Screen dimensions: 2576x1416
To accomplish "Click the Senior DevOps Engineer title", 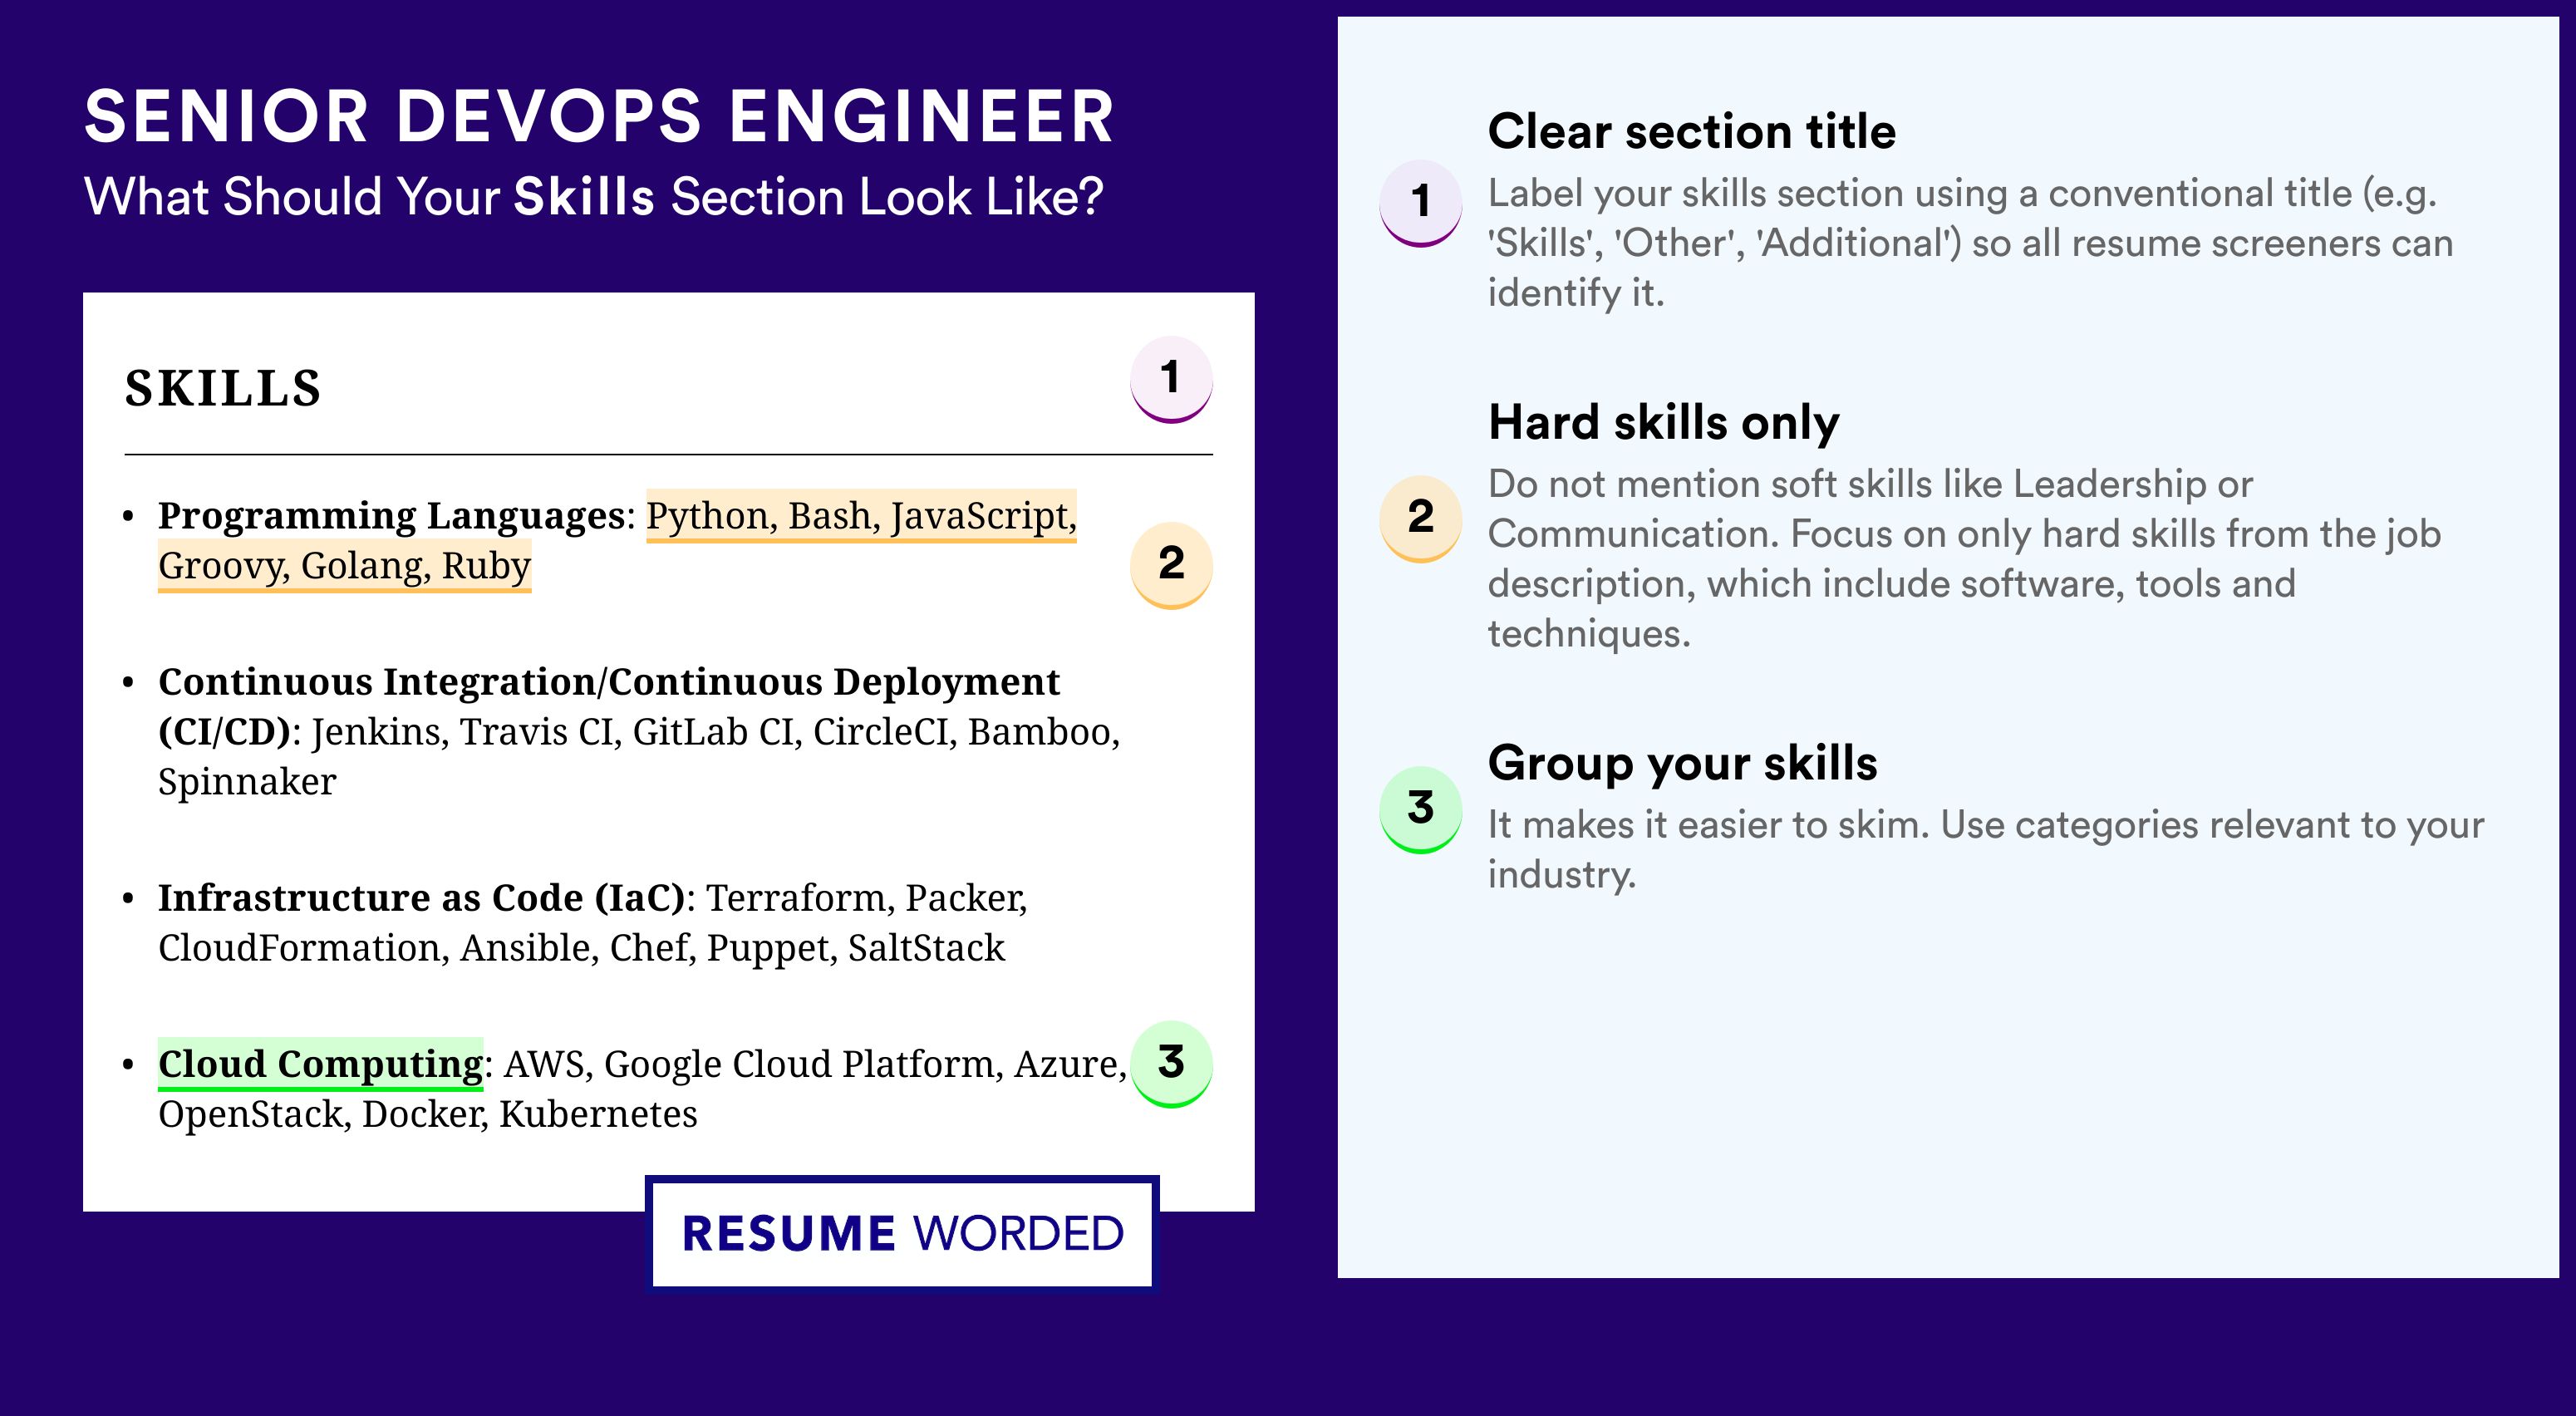I will 599,116.
